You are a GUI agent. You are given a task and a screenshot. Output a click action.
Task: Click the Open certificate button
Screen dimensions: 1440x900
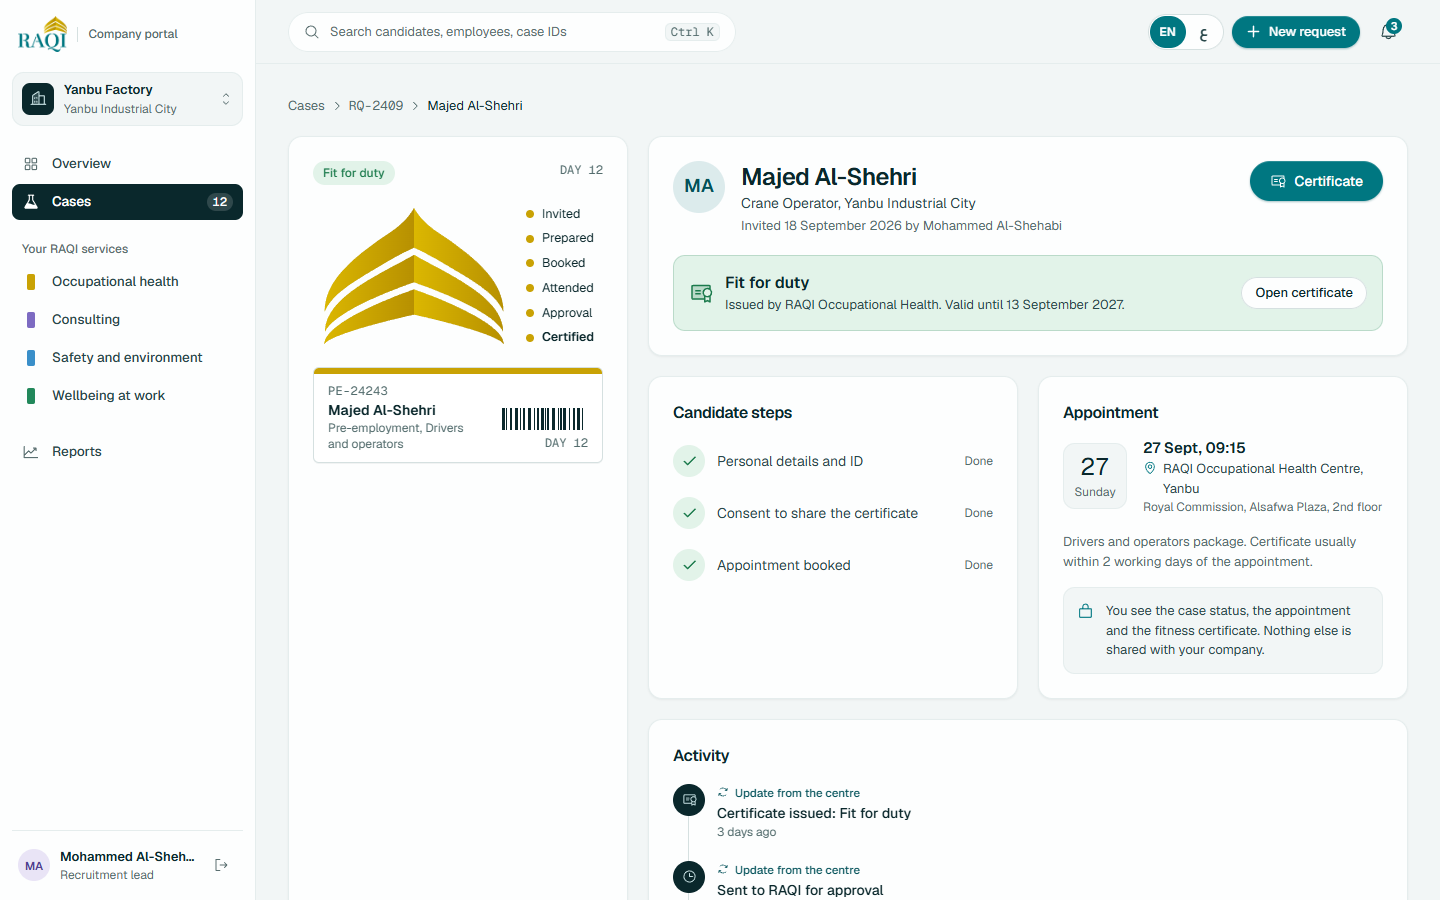point(1304,293)
